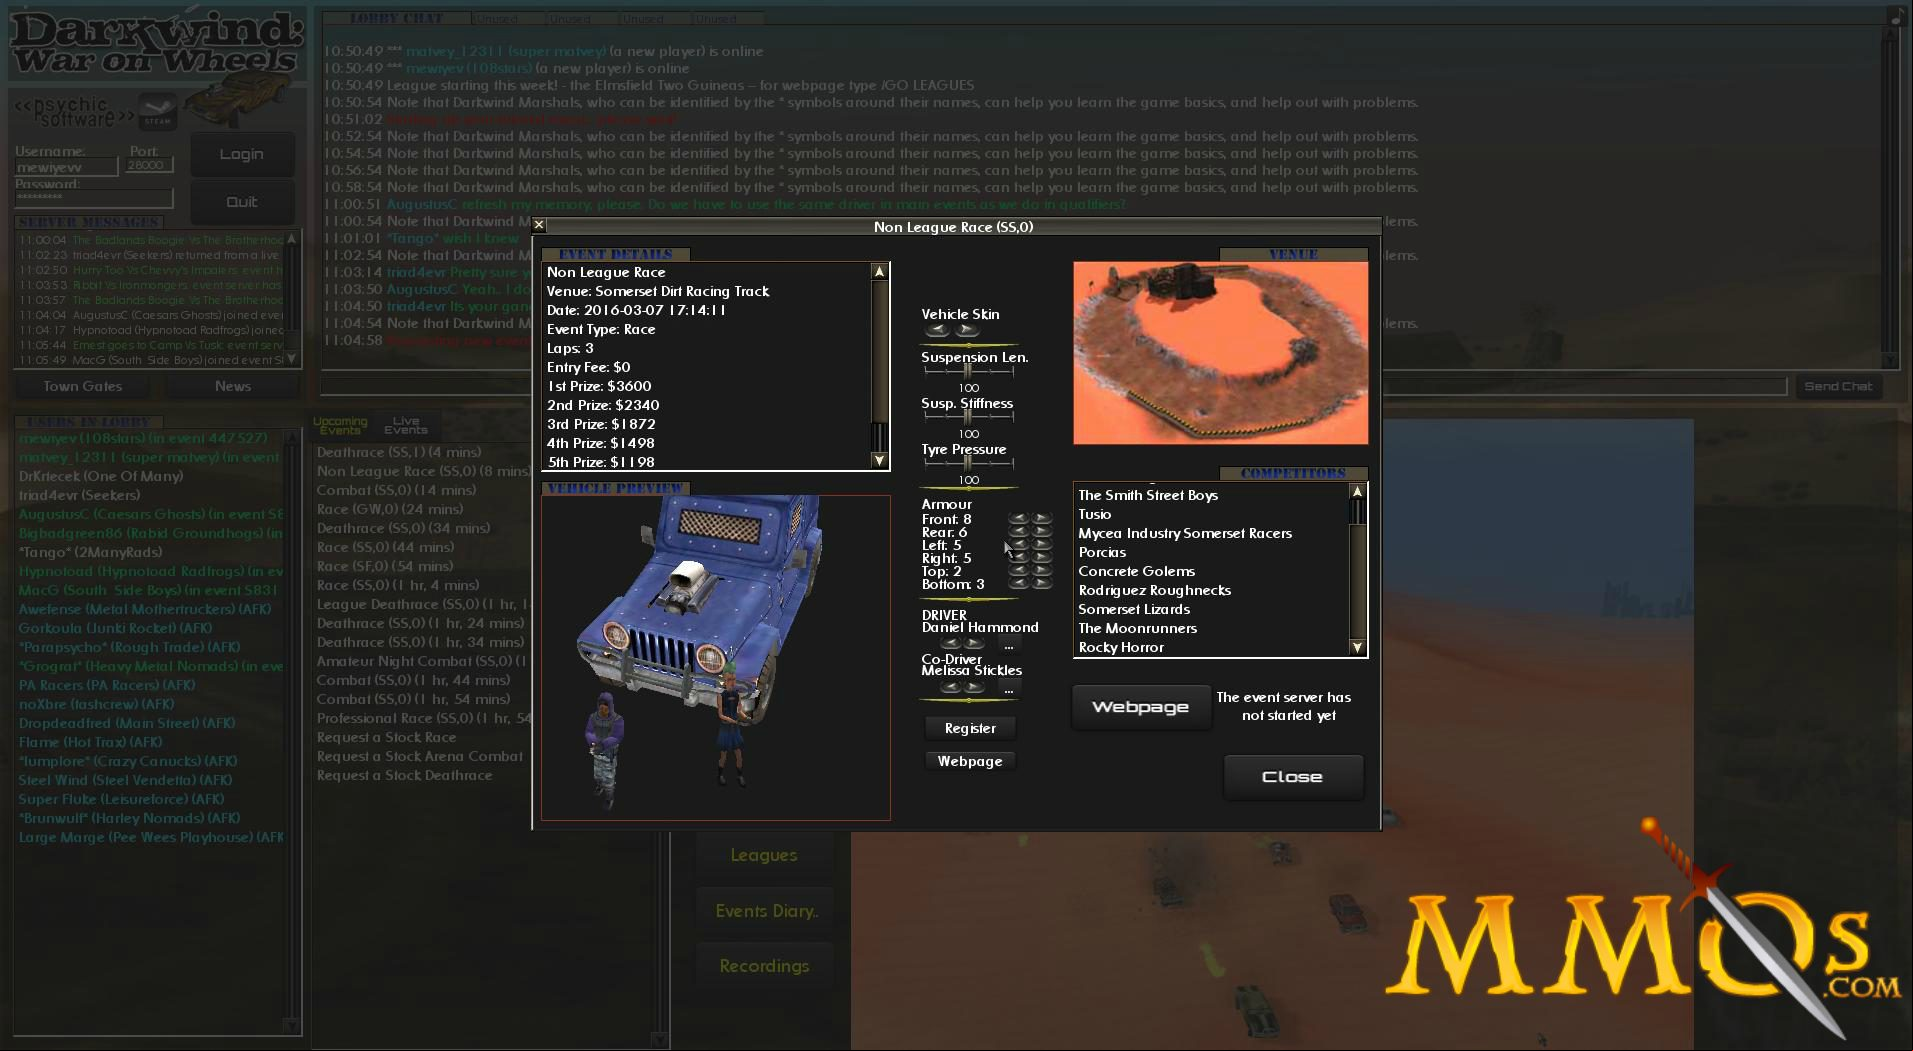Open the last Unused chat tab
Image resolution: width=1913 pixels, height=1051 pixels.
726,18
